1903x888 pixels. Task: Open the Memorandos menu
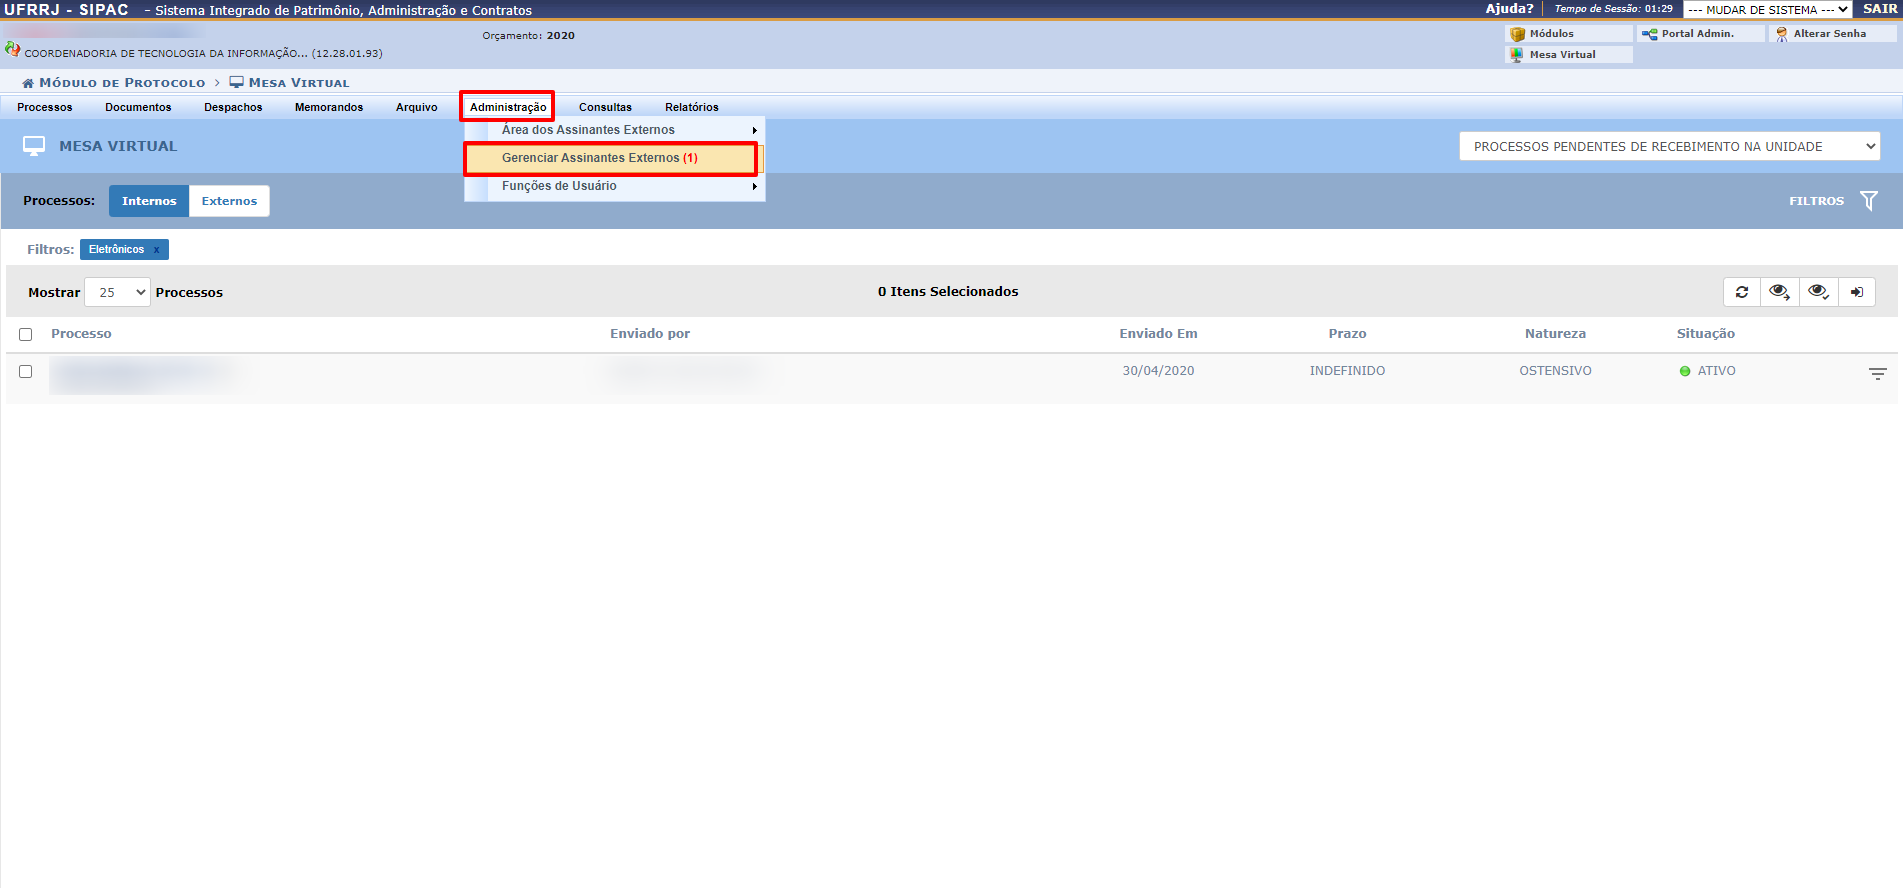pyautogui.click(x=329, y=107)
